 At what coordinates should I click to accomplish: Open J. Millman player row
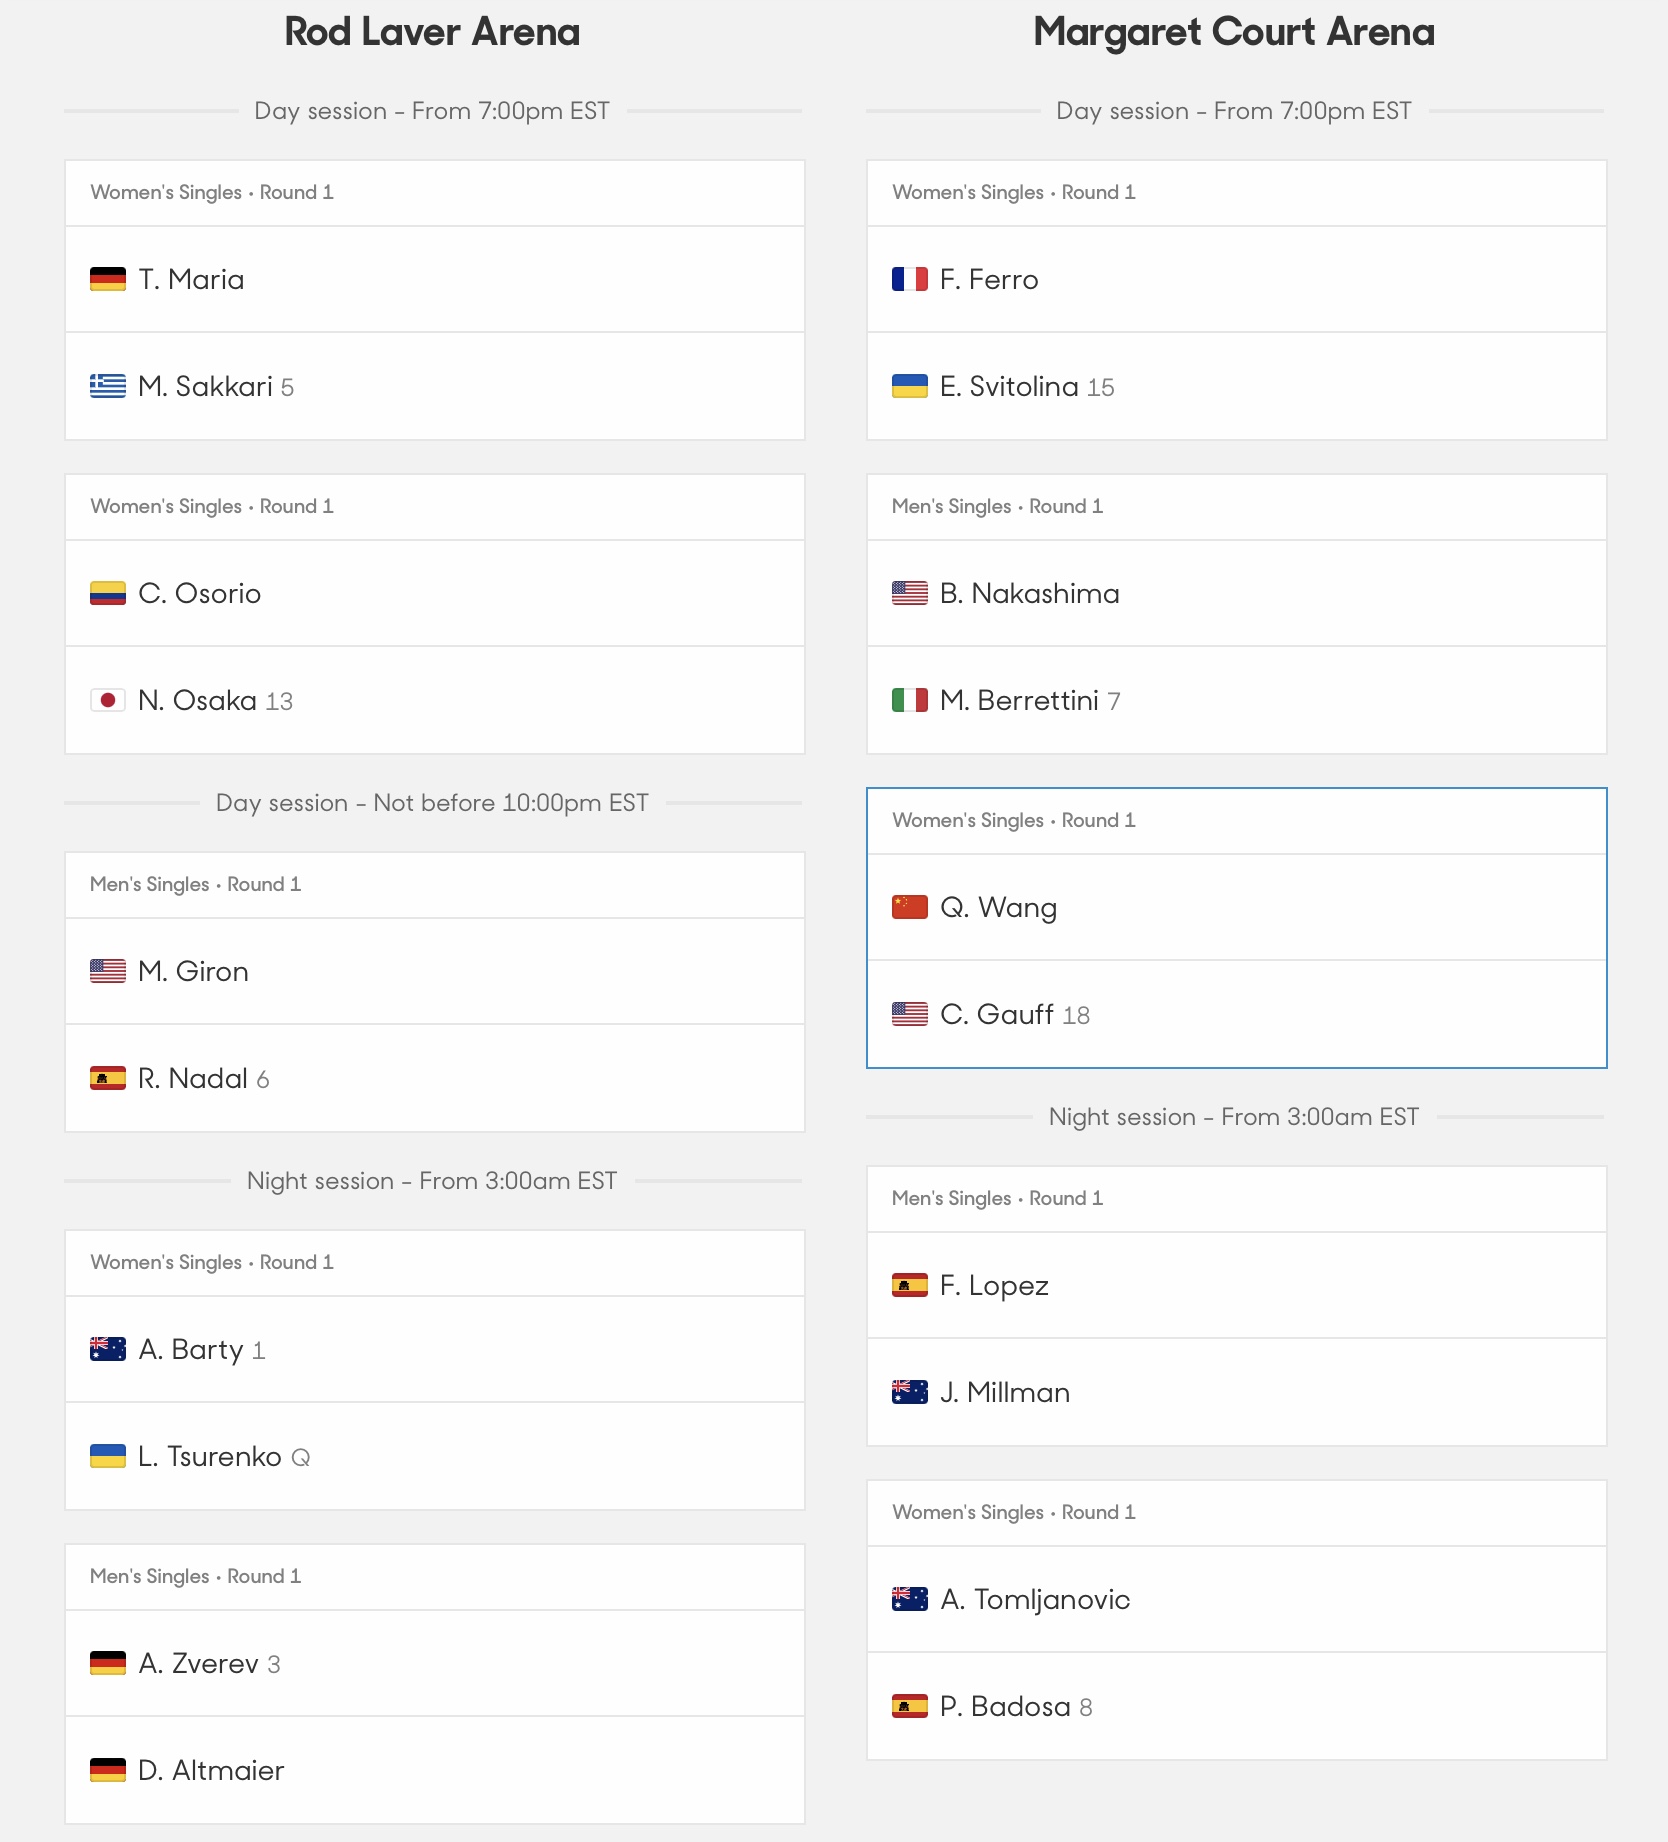[1237, 1392]
